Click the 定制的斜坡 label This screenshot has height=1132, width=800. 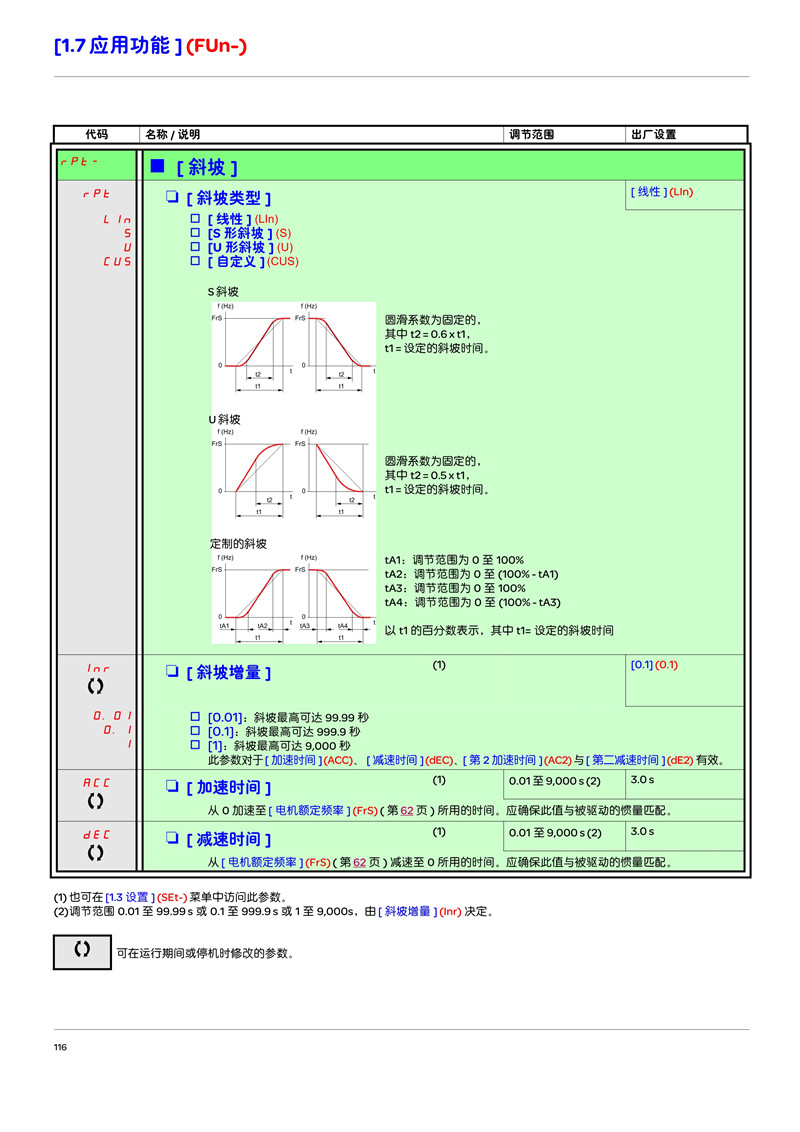[238, 544]
